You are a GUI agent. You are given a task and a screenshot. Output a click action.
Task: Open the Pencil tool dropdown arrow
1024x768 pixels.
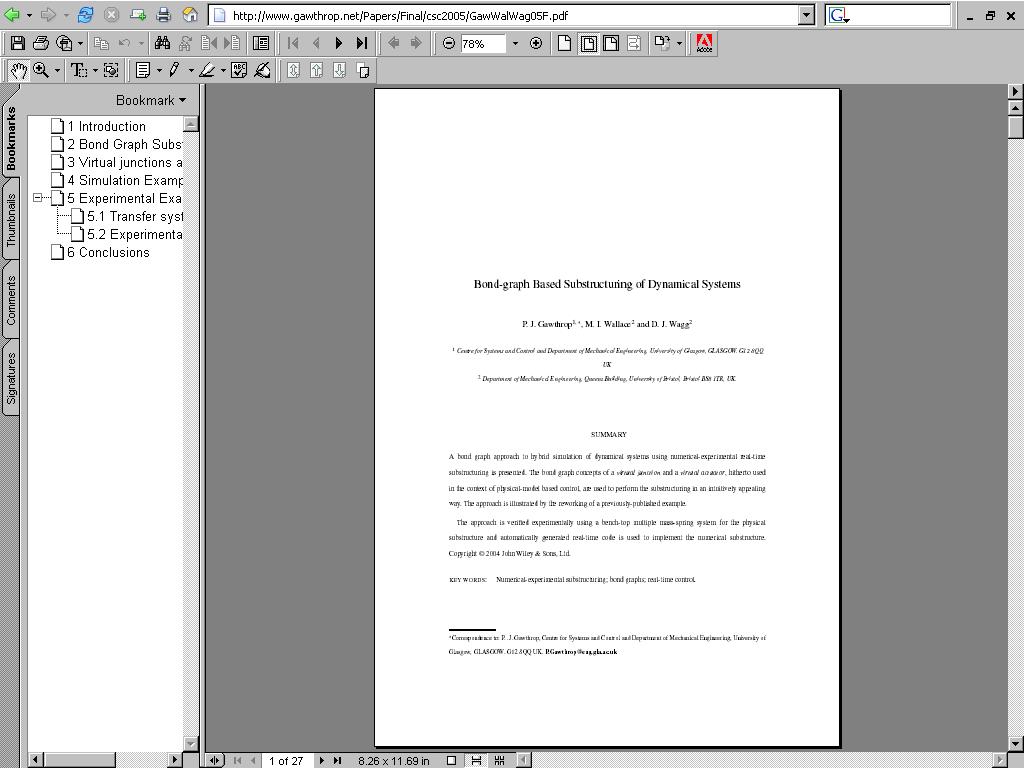[191, 70]
